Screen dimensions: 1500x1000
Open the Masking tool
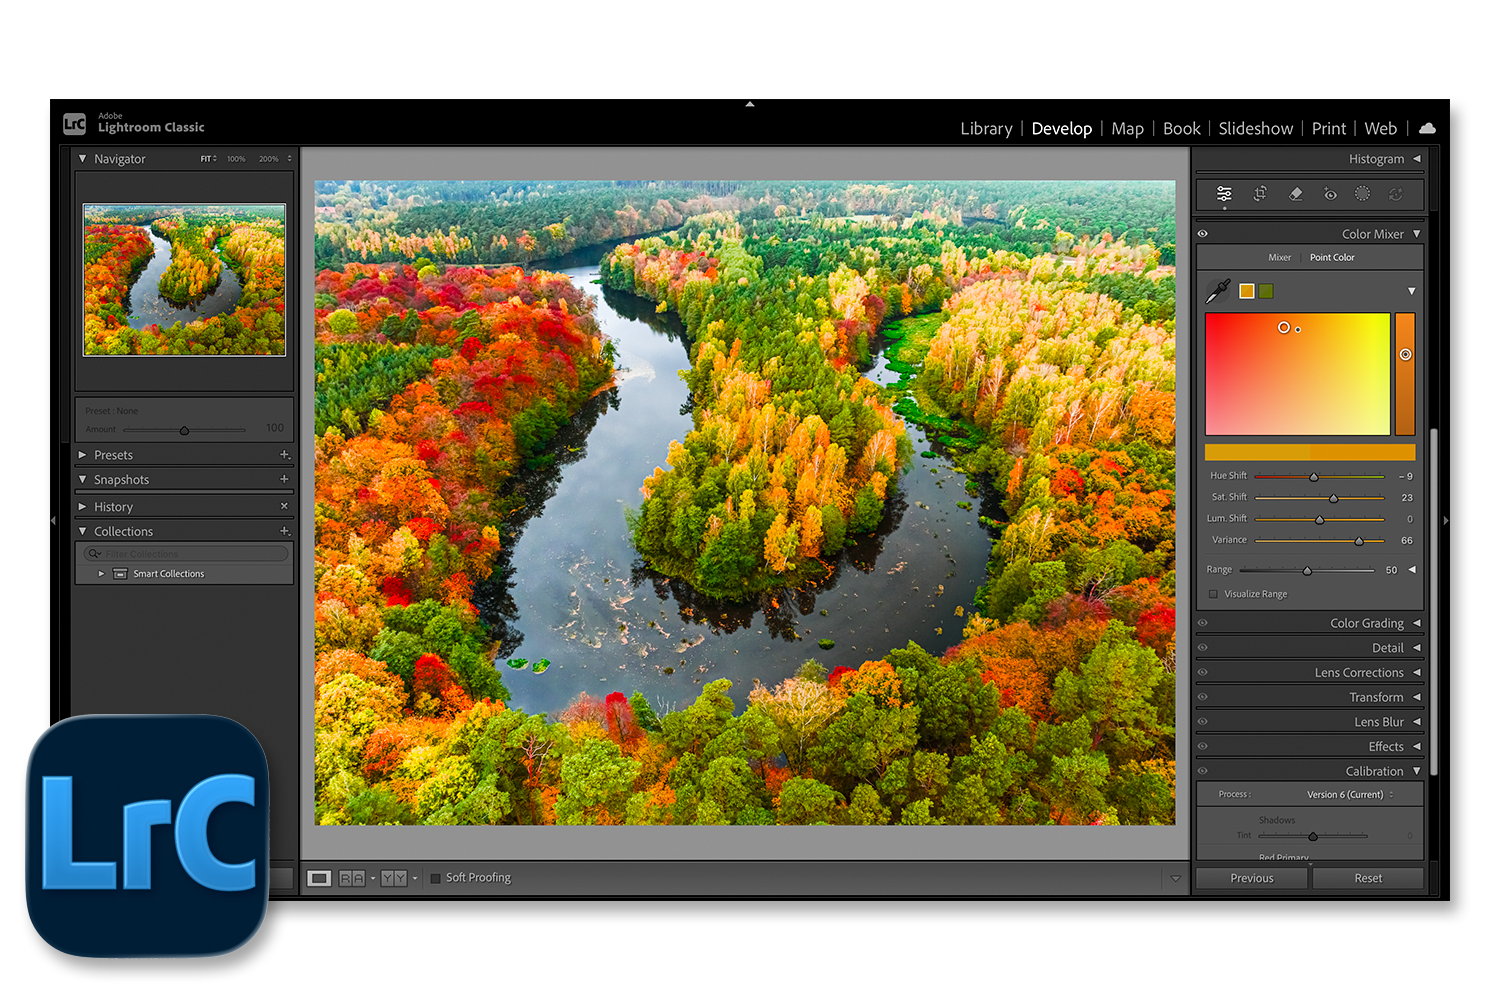1362,194
